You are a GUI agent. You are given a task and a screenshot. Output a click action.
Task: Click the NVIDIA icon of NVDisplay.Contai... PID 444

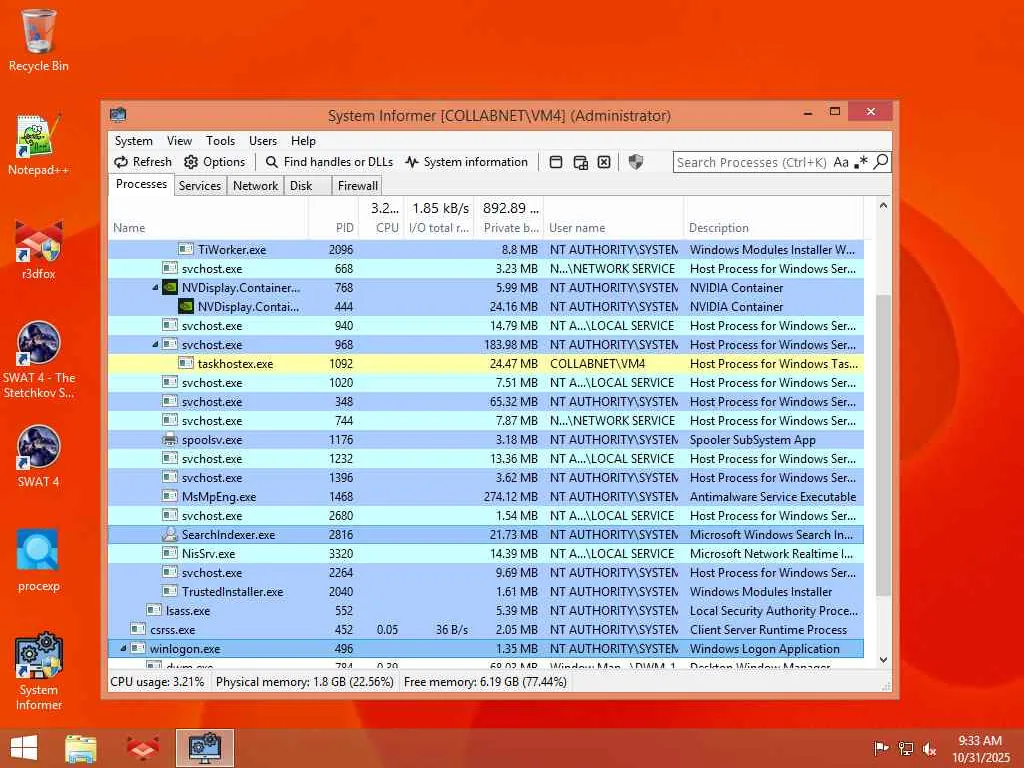click(186, 306)
